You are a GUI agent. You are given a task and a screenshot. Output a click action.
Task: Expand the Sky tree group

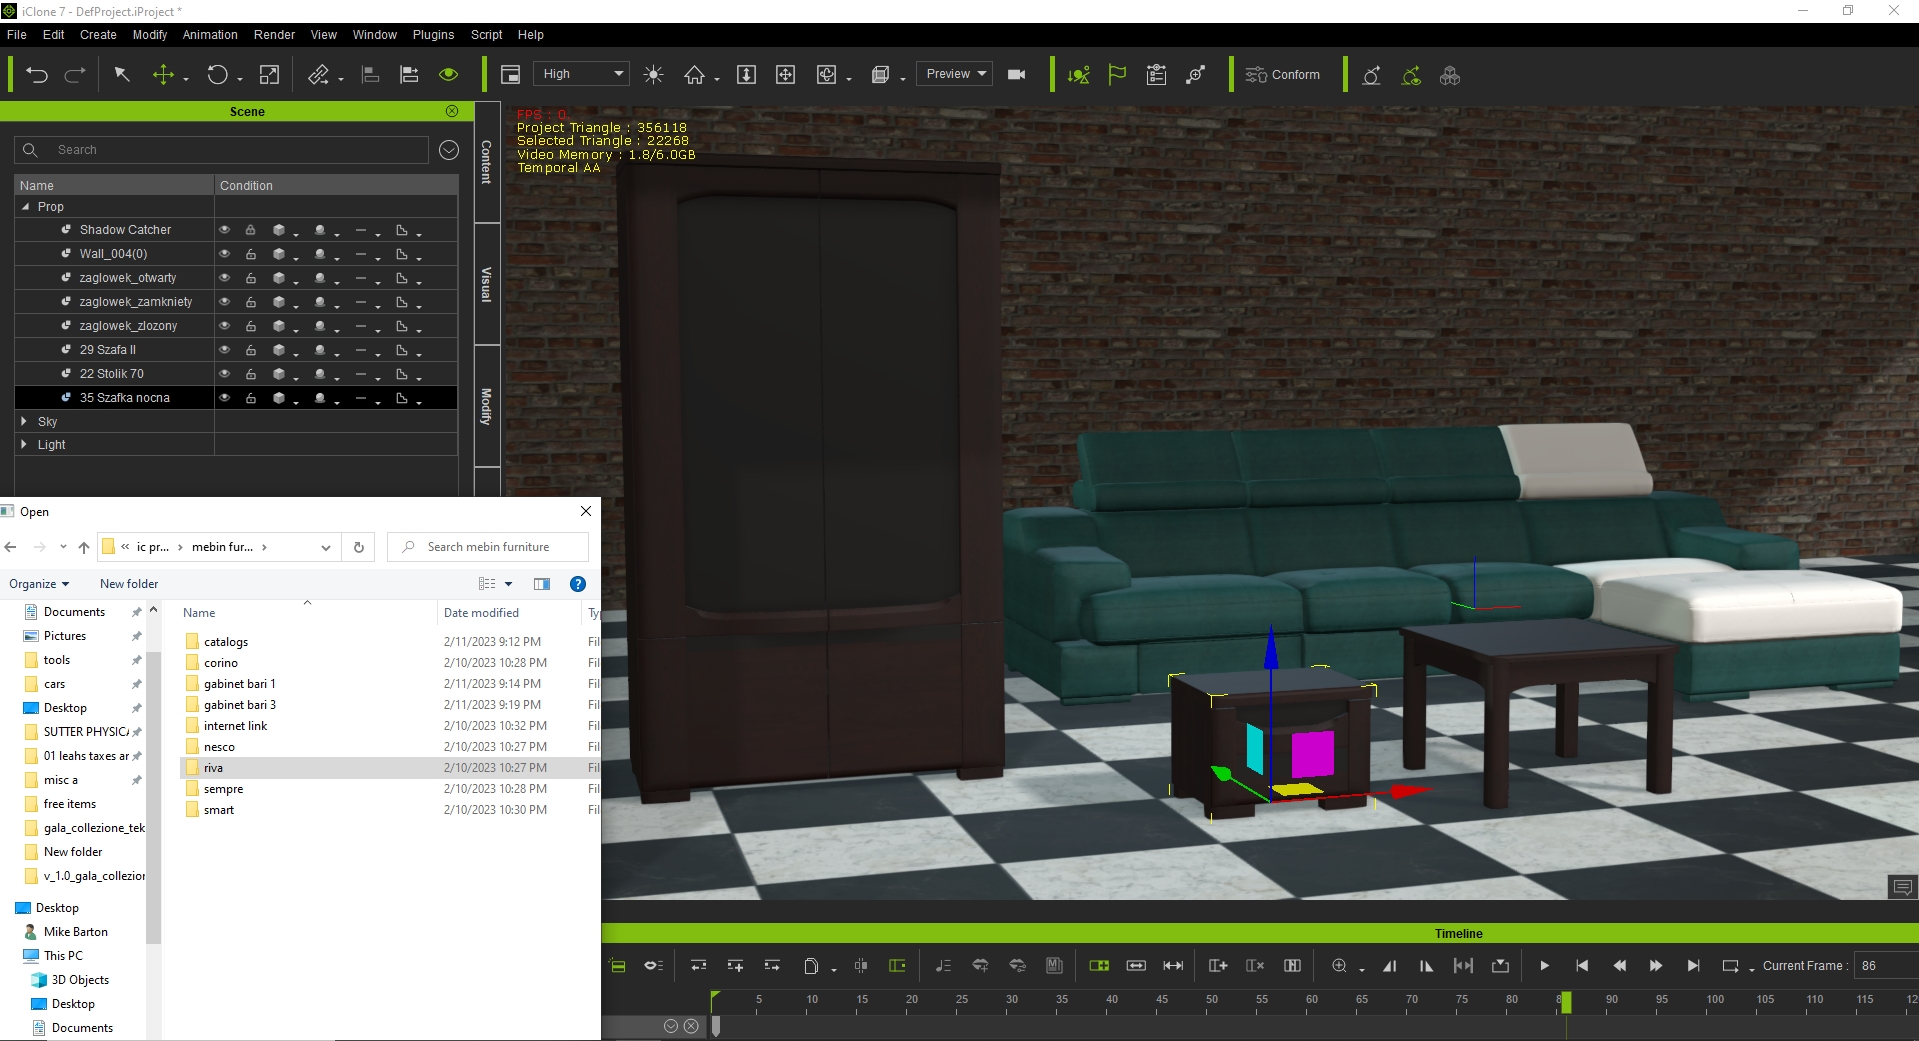(25, 421)
